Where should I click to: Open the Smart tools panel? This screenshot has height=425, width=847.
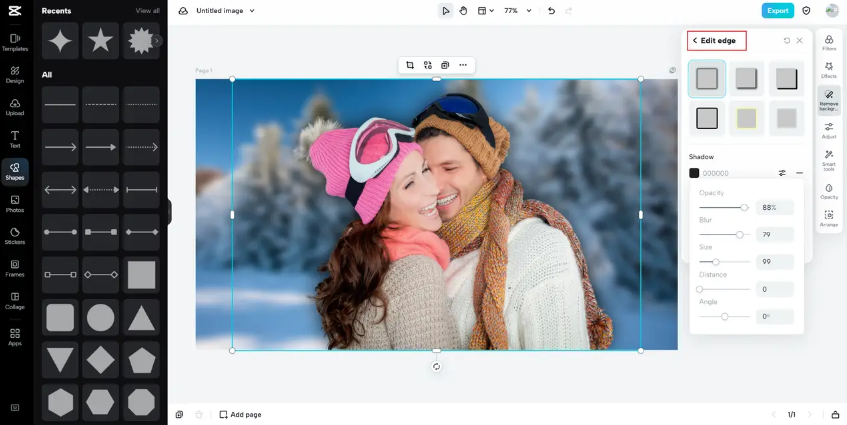[829, 161]
